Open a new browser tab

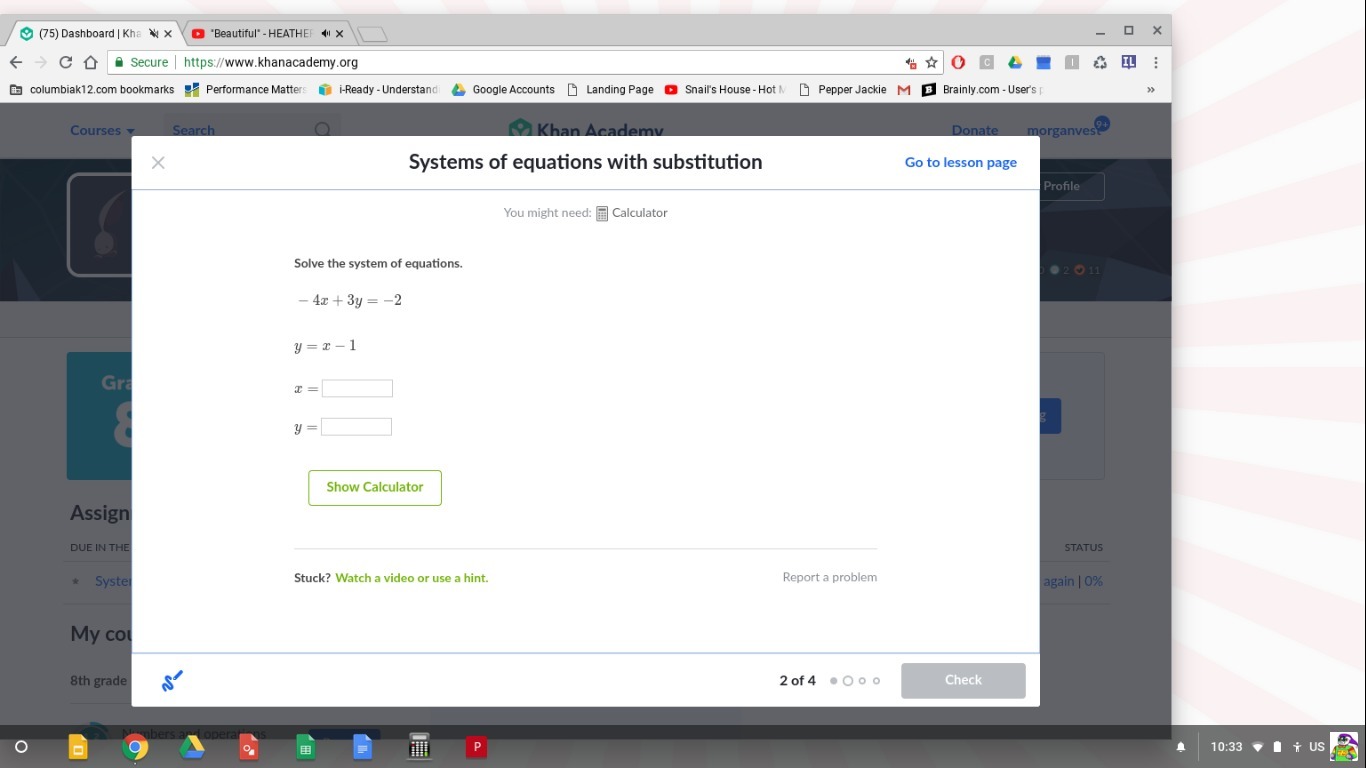[x=372, y=34]
